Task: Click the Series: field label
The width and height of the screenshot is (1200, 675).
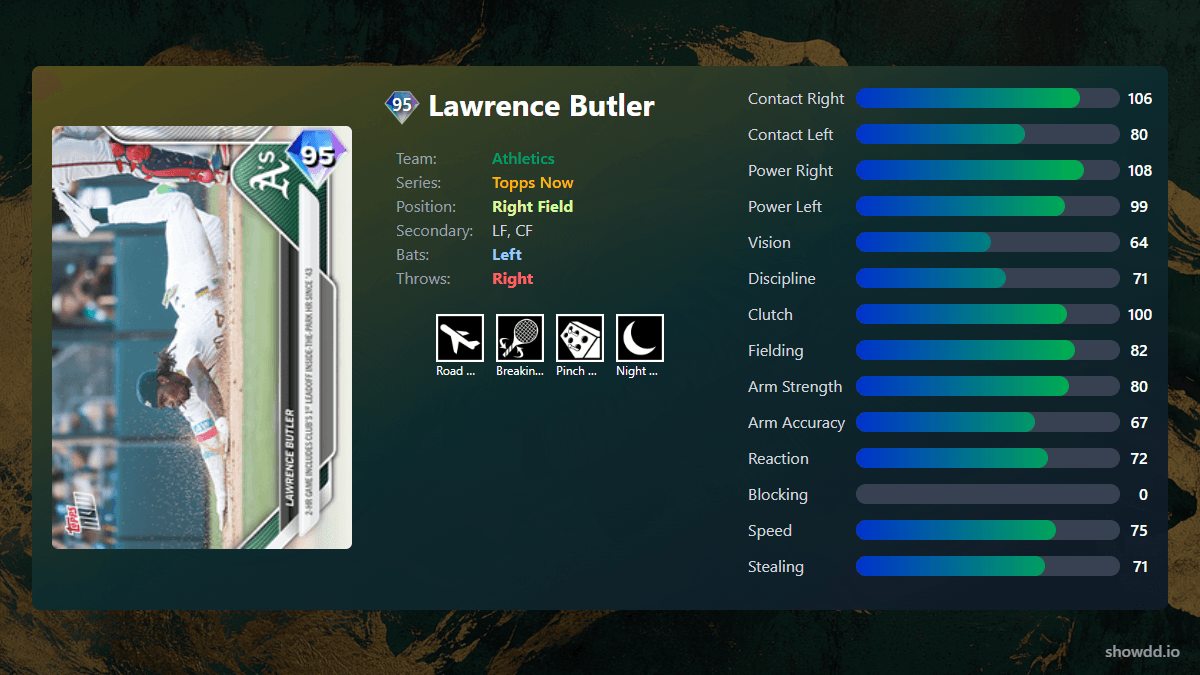Action: tap(418, 182)
